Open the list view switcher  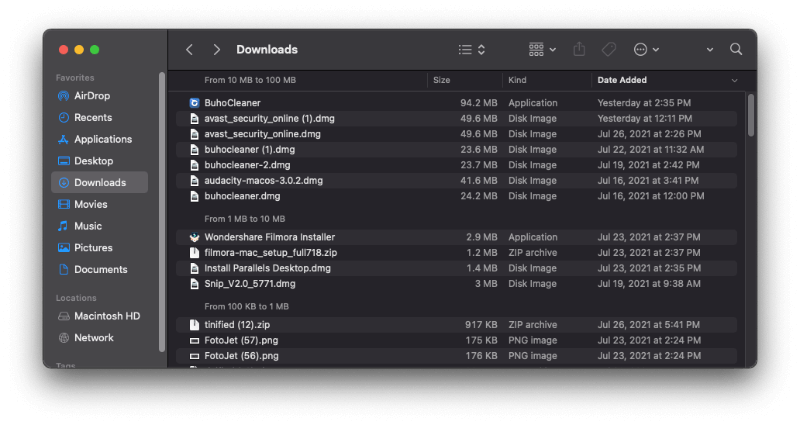[472, 49]
